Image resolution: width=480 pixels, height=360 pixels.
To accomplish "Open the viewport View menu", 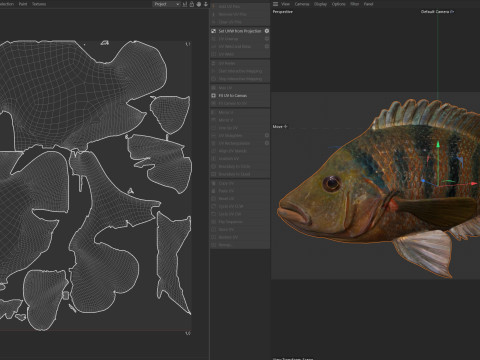I will coord(286,4).
